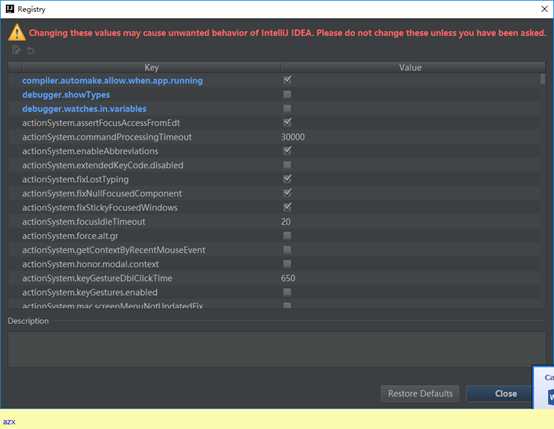Select the debugger.showTypes key
This screenshot has height=429, width=554.
[x=66, y=95]
